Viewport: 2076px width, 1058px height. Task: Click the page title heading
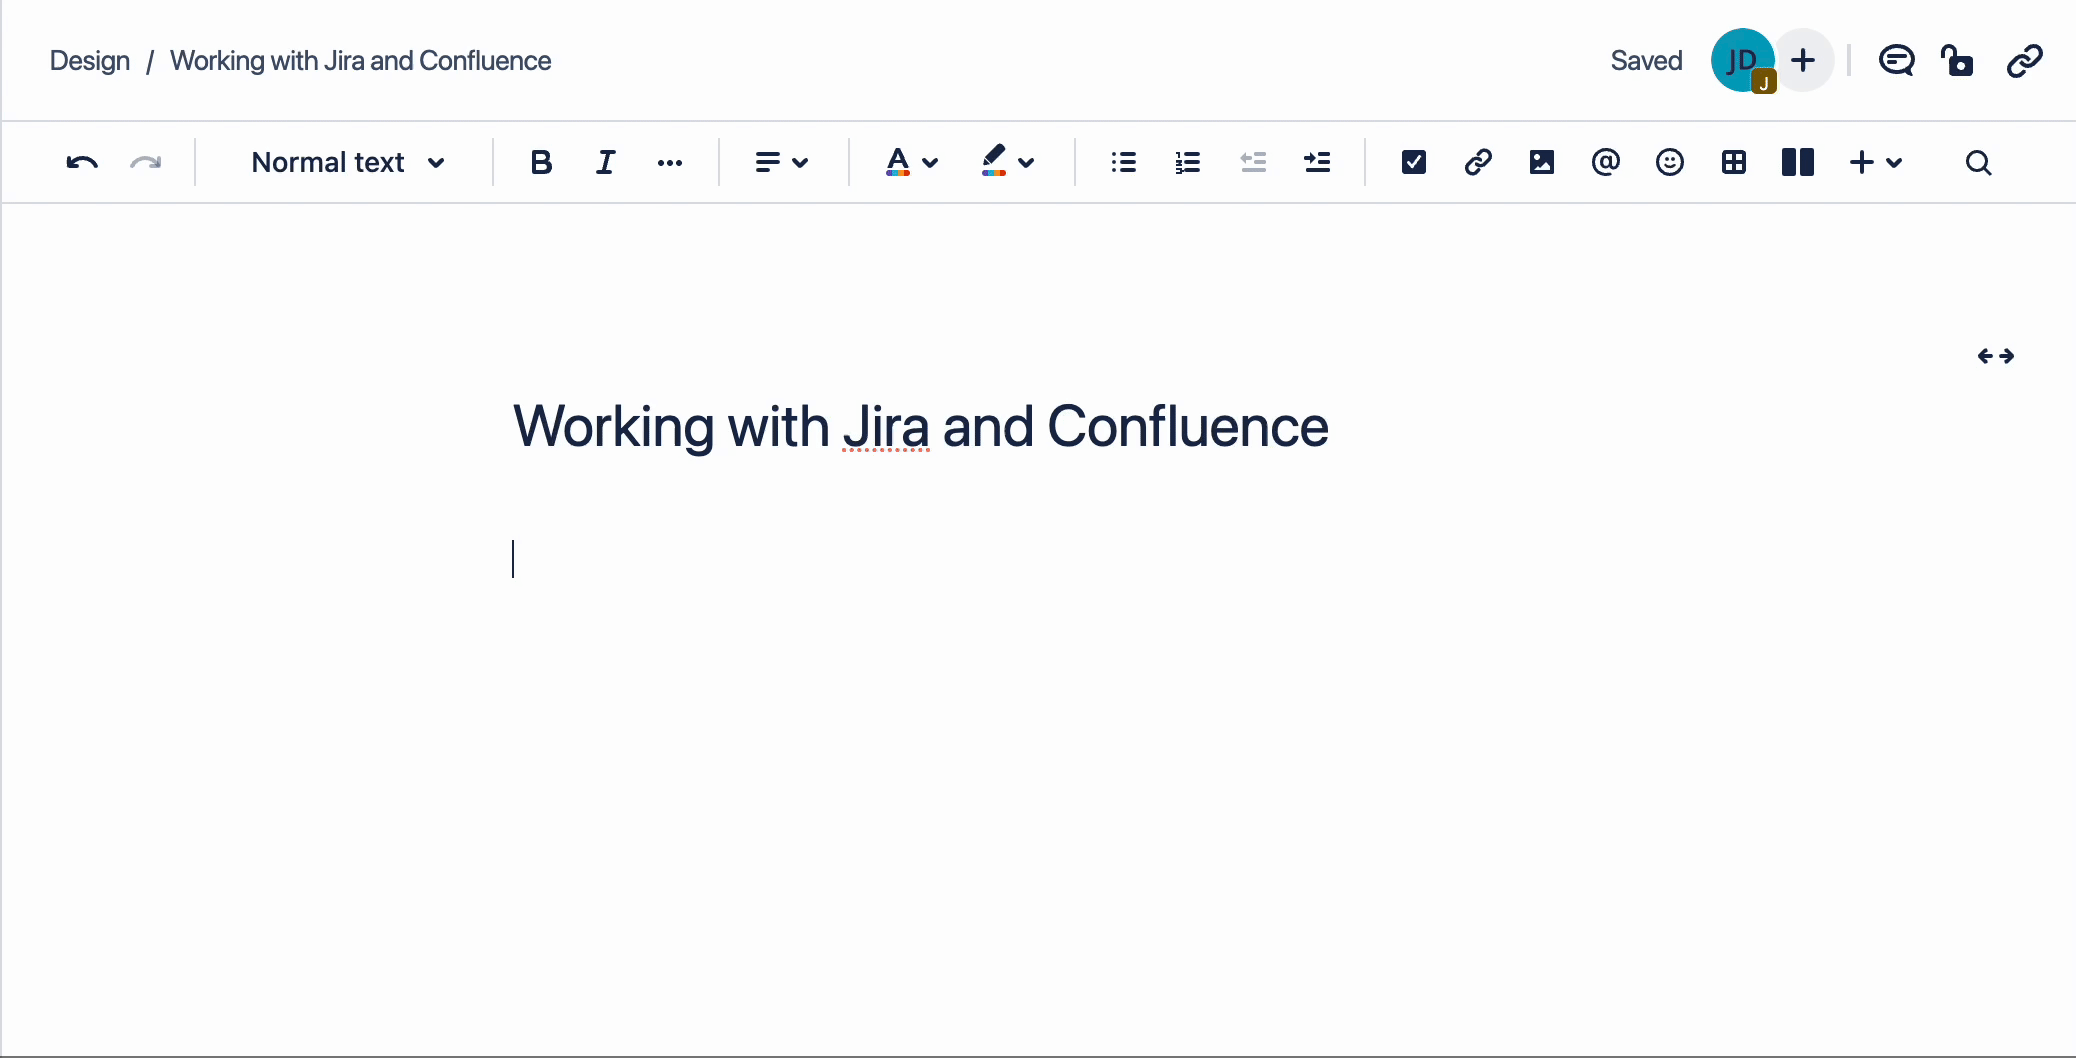pyautogui.click(x=921, y=427)
